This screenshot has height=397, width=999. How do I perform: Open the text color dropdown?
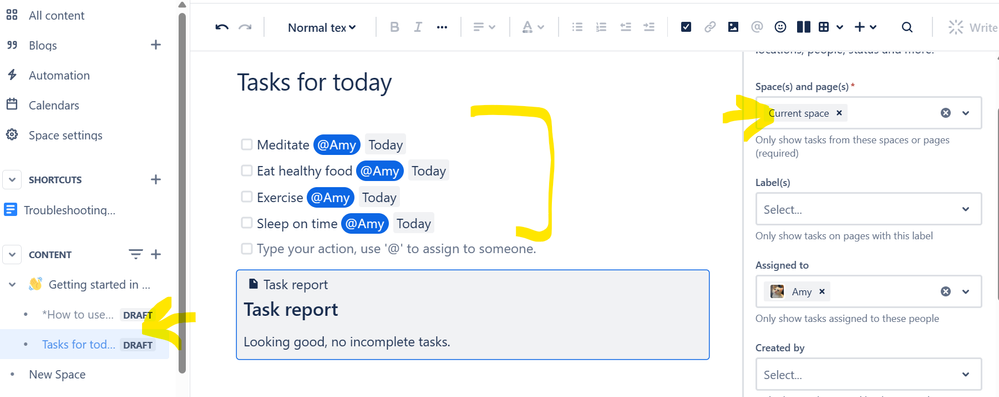[533, 27]
